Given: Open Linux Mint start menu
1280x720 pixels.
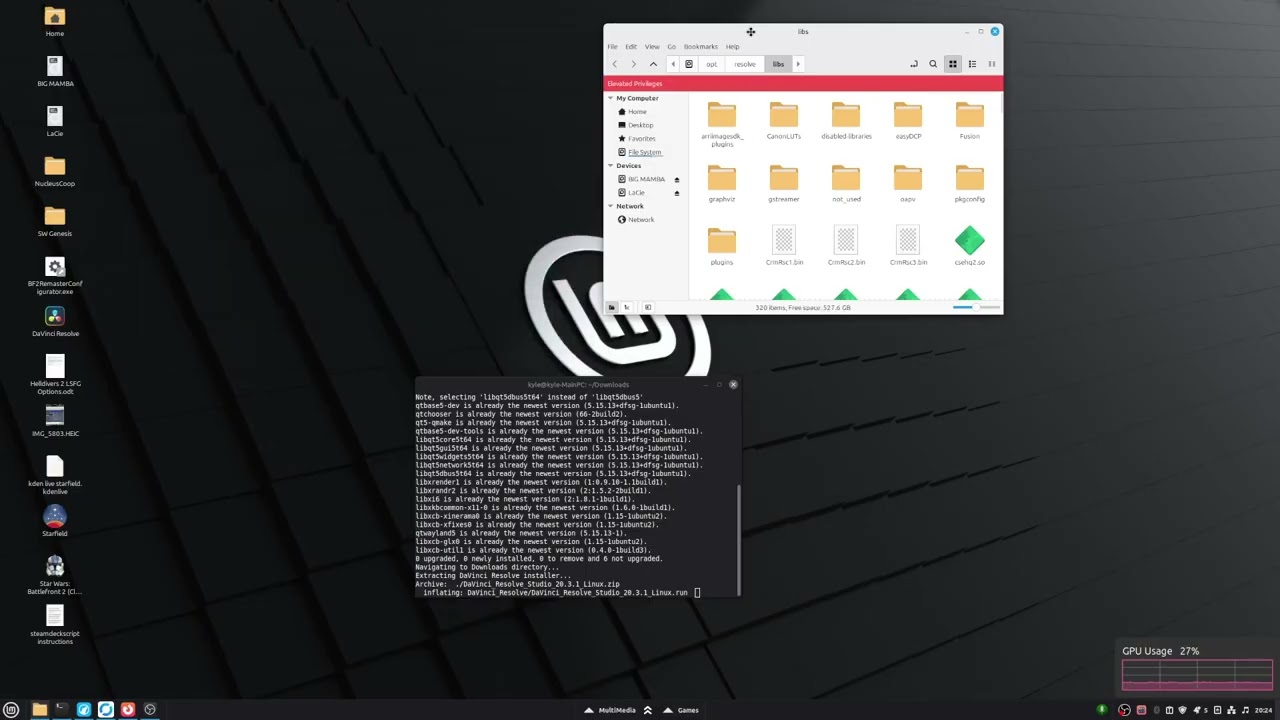Looking at the screenshot, I should (12, 710).
